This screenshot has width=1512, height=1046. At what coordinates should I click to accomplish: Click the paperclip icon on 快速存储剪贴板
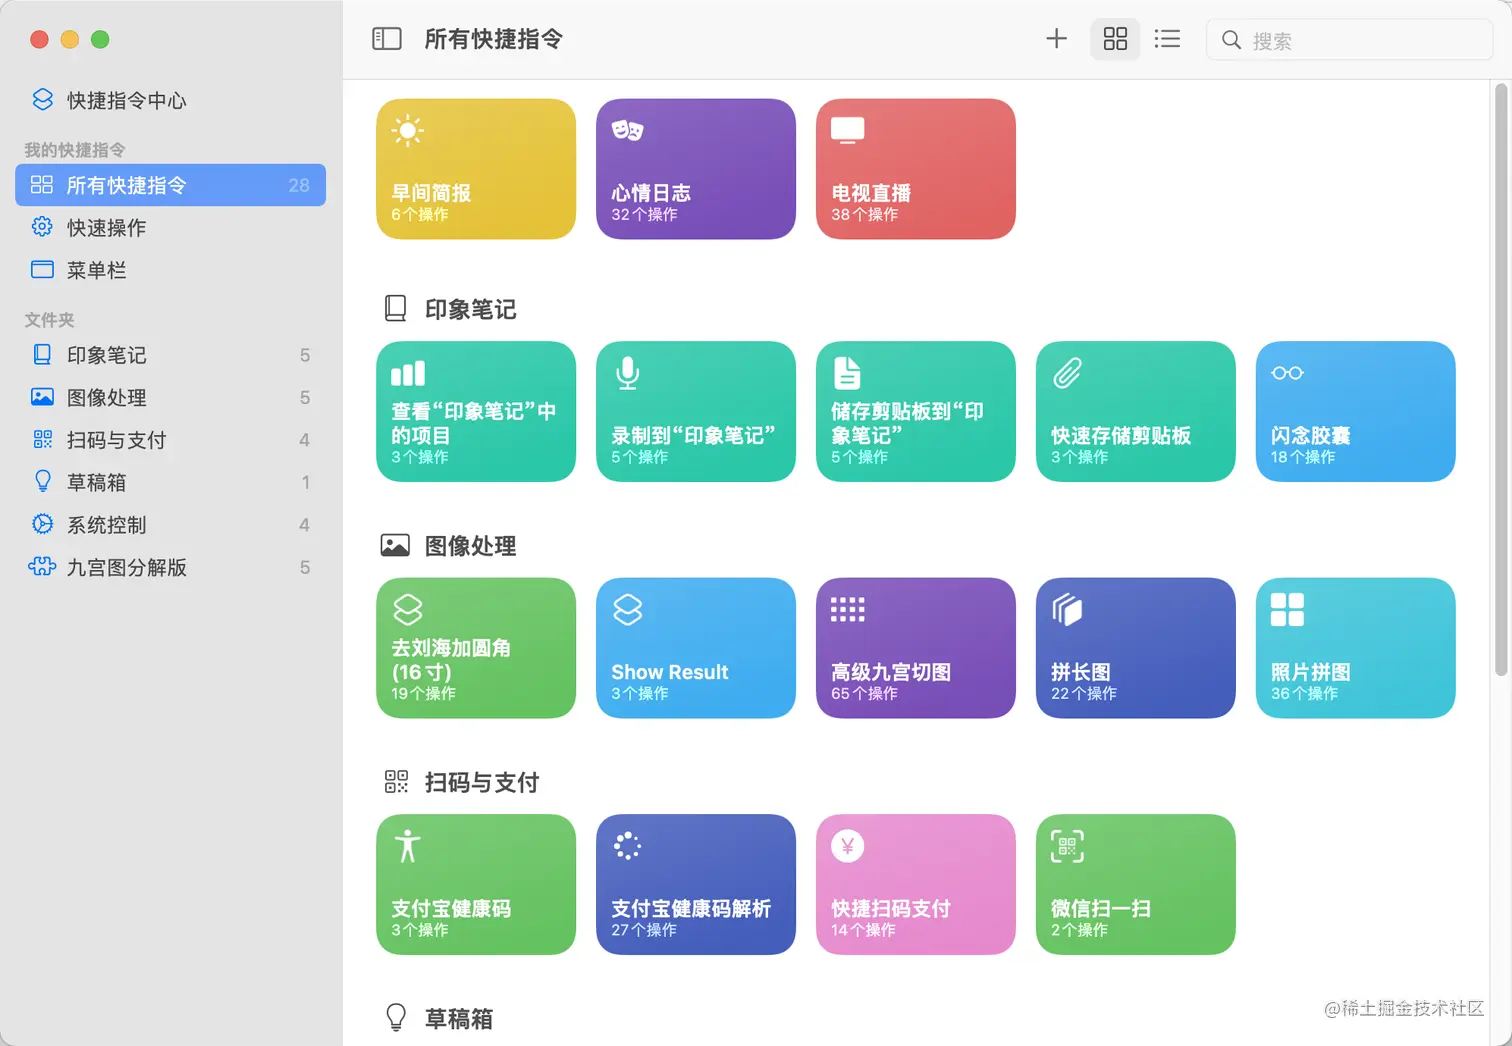click(1067, 373)
